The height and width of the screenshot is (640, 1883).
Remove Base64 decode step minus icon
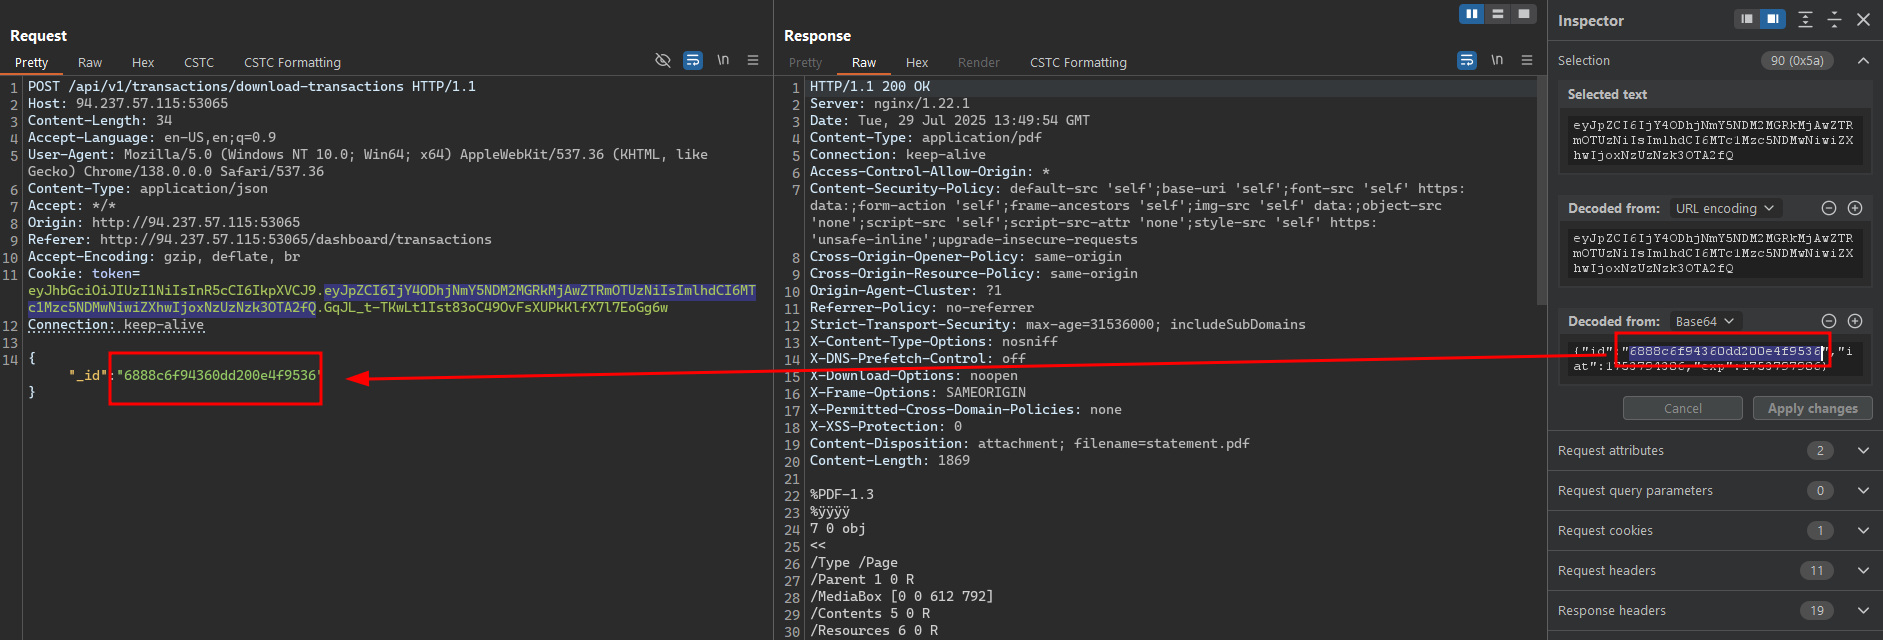pos(1829,321)
